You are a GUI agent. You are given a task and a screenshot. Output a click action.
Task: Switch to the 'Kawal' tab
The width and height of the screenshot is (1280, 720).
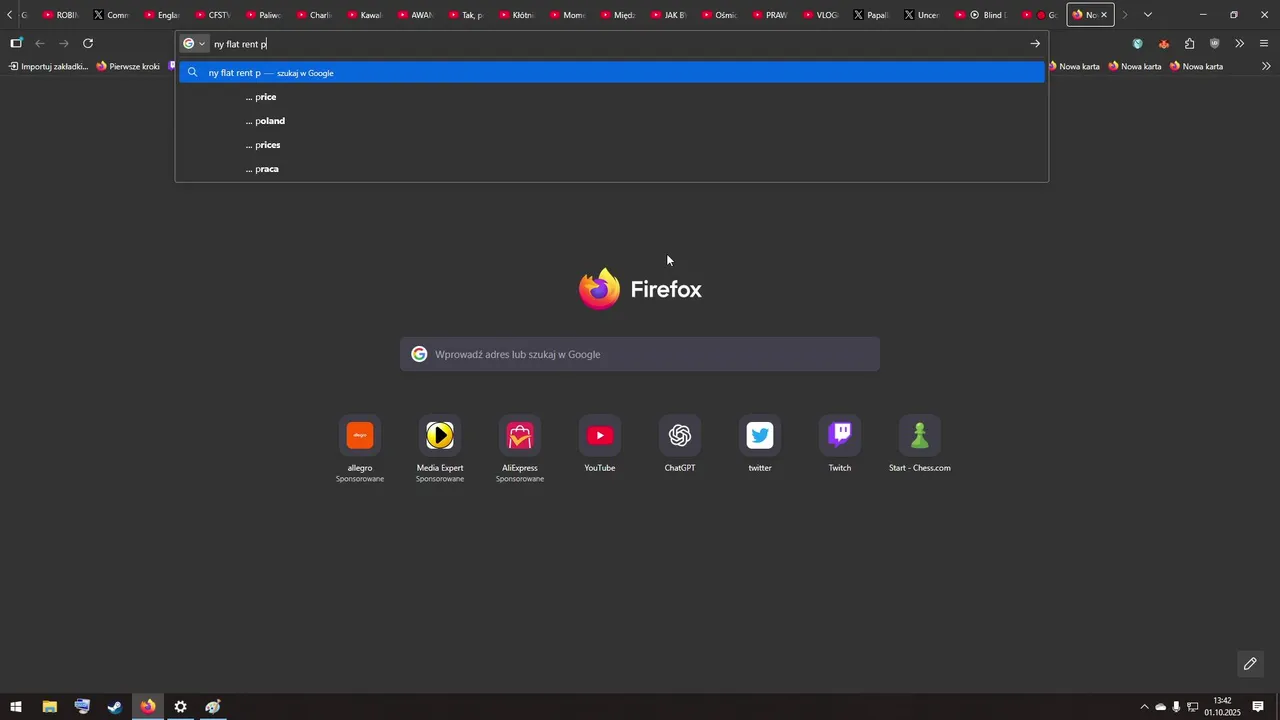365,15
